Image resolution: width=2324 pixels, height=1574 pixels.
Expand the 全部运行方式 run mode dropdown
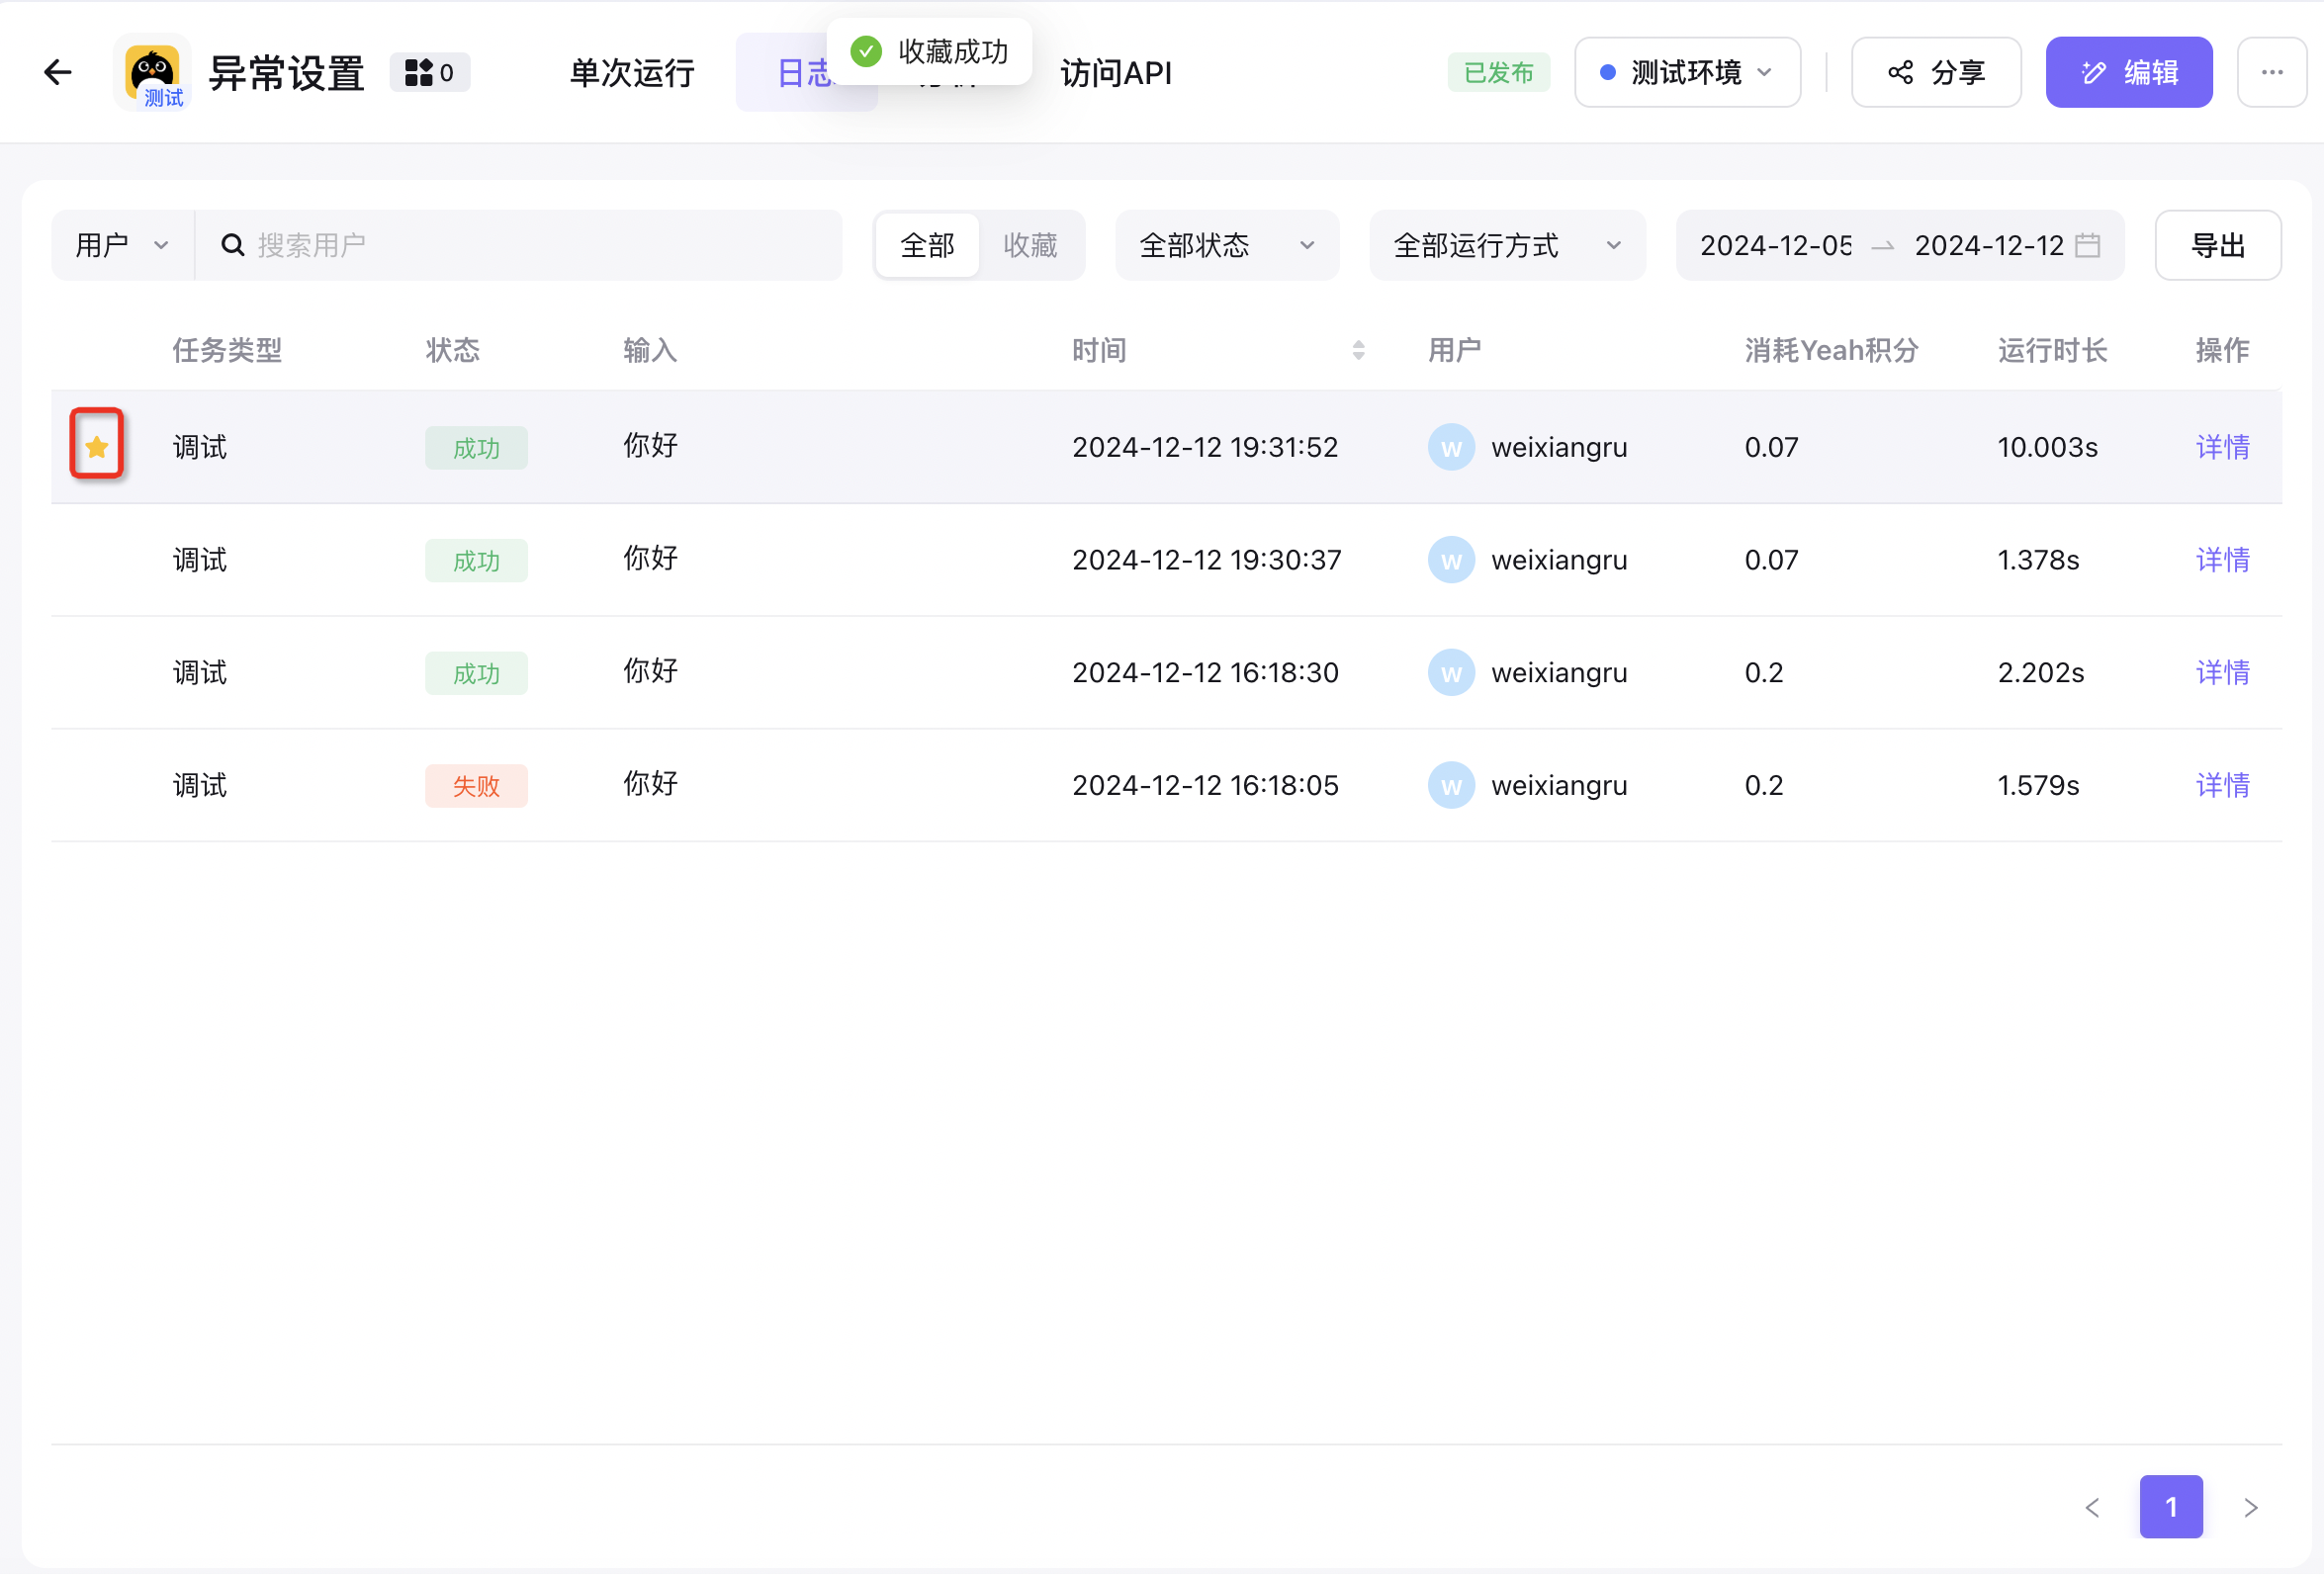point(1507,245)
